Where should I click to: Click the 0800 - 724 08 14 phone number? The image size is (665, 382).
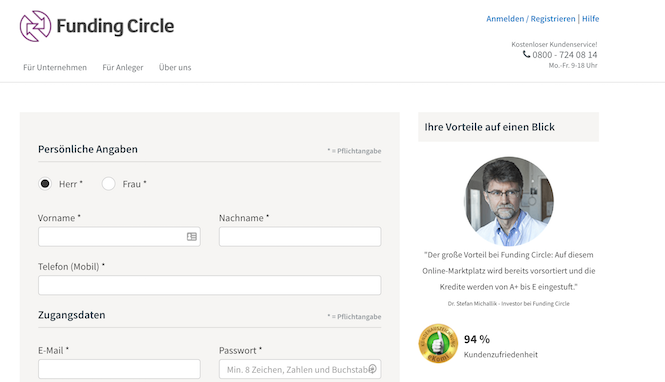tap(564, 55)
